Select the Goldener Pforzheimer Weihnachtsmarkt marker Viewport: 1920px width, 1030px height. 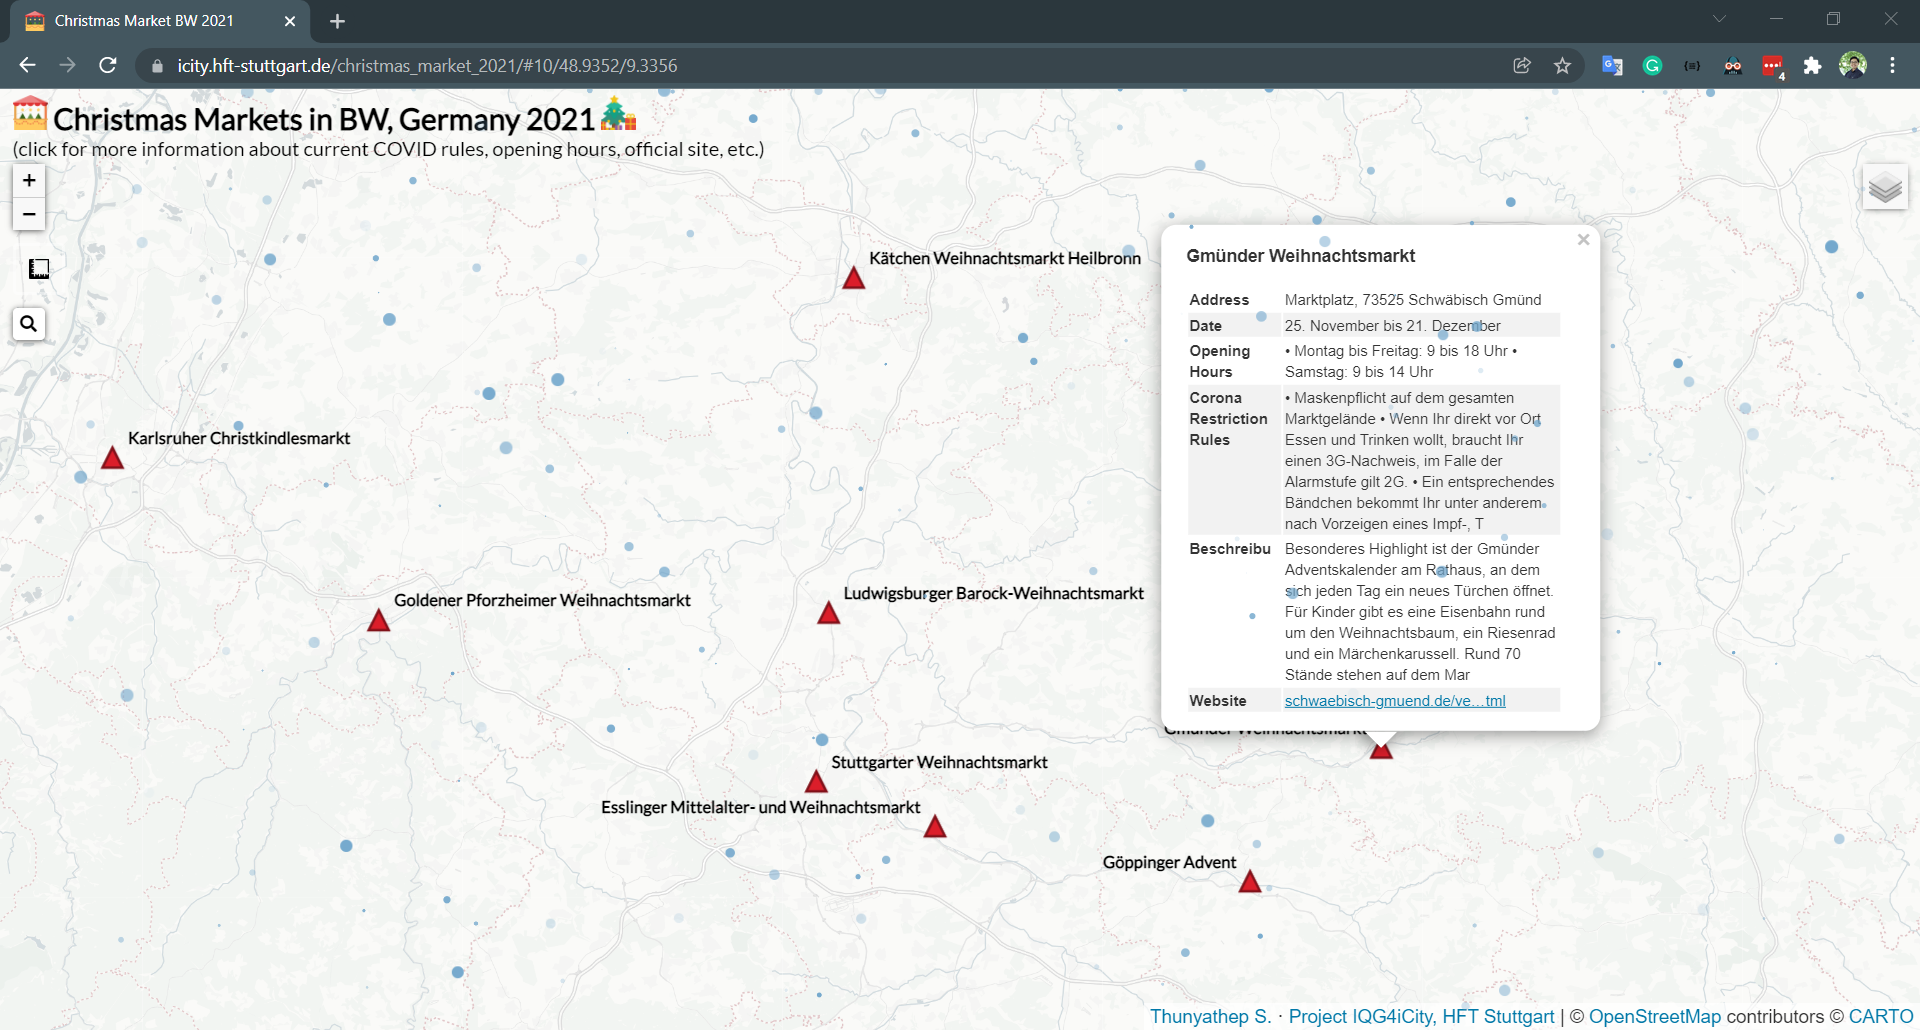[x=378, y=620]
